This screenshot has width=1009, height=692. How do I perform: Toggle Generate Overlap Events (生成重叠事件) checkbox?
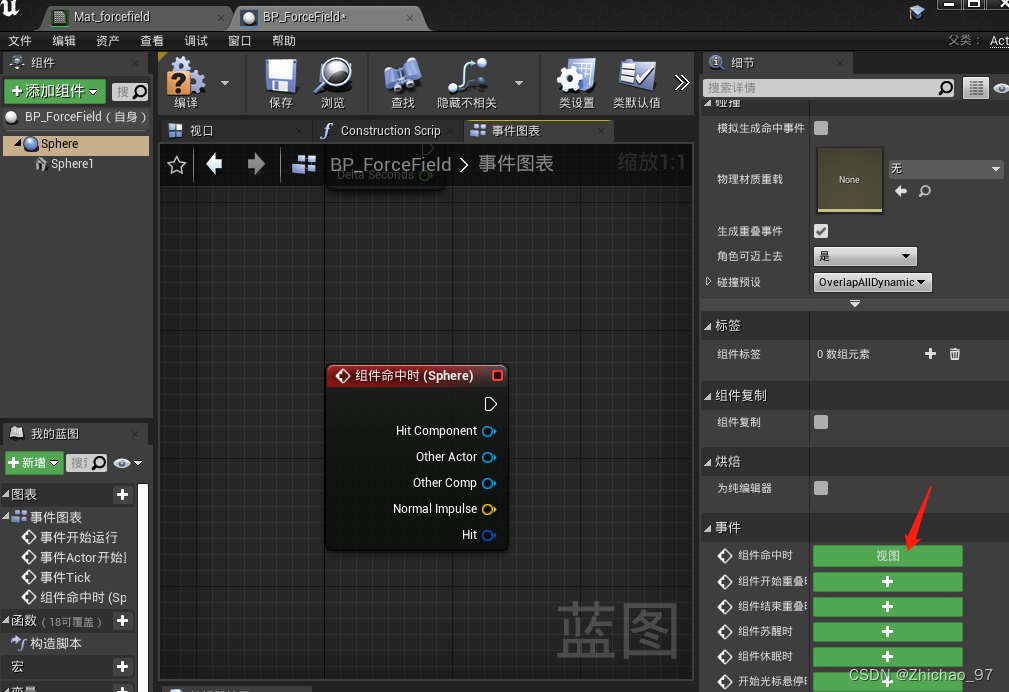821,231
